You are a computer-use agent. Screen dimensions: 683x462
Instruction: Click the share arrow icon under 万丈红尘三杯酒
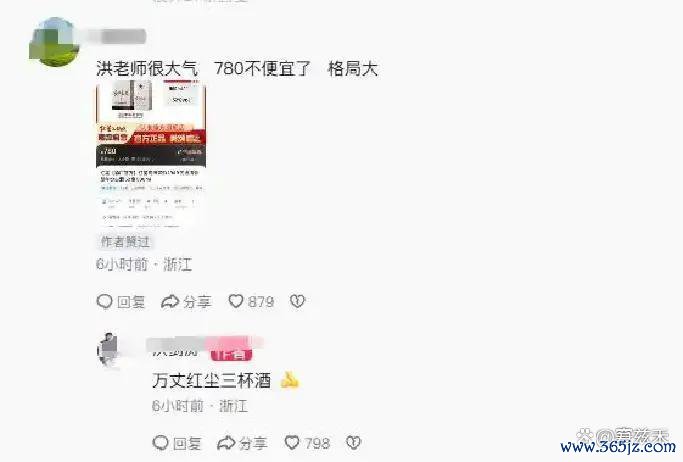click(x=226, y=443)
